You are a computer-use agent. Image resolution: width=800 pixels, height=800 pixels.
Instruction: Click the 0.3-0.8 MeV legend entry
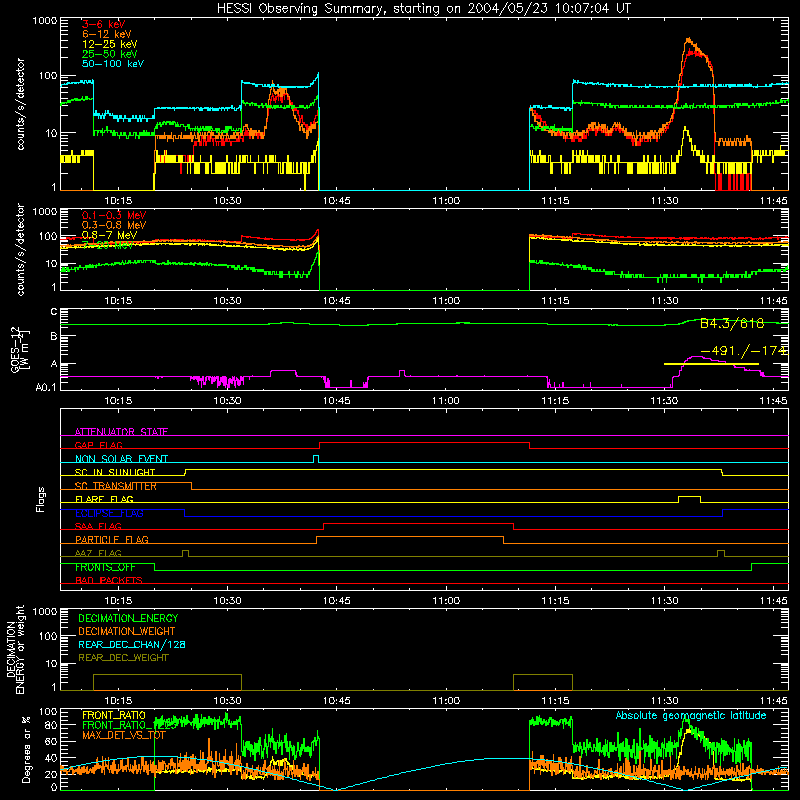click(x=114, y=225)
